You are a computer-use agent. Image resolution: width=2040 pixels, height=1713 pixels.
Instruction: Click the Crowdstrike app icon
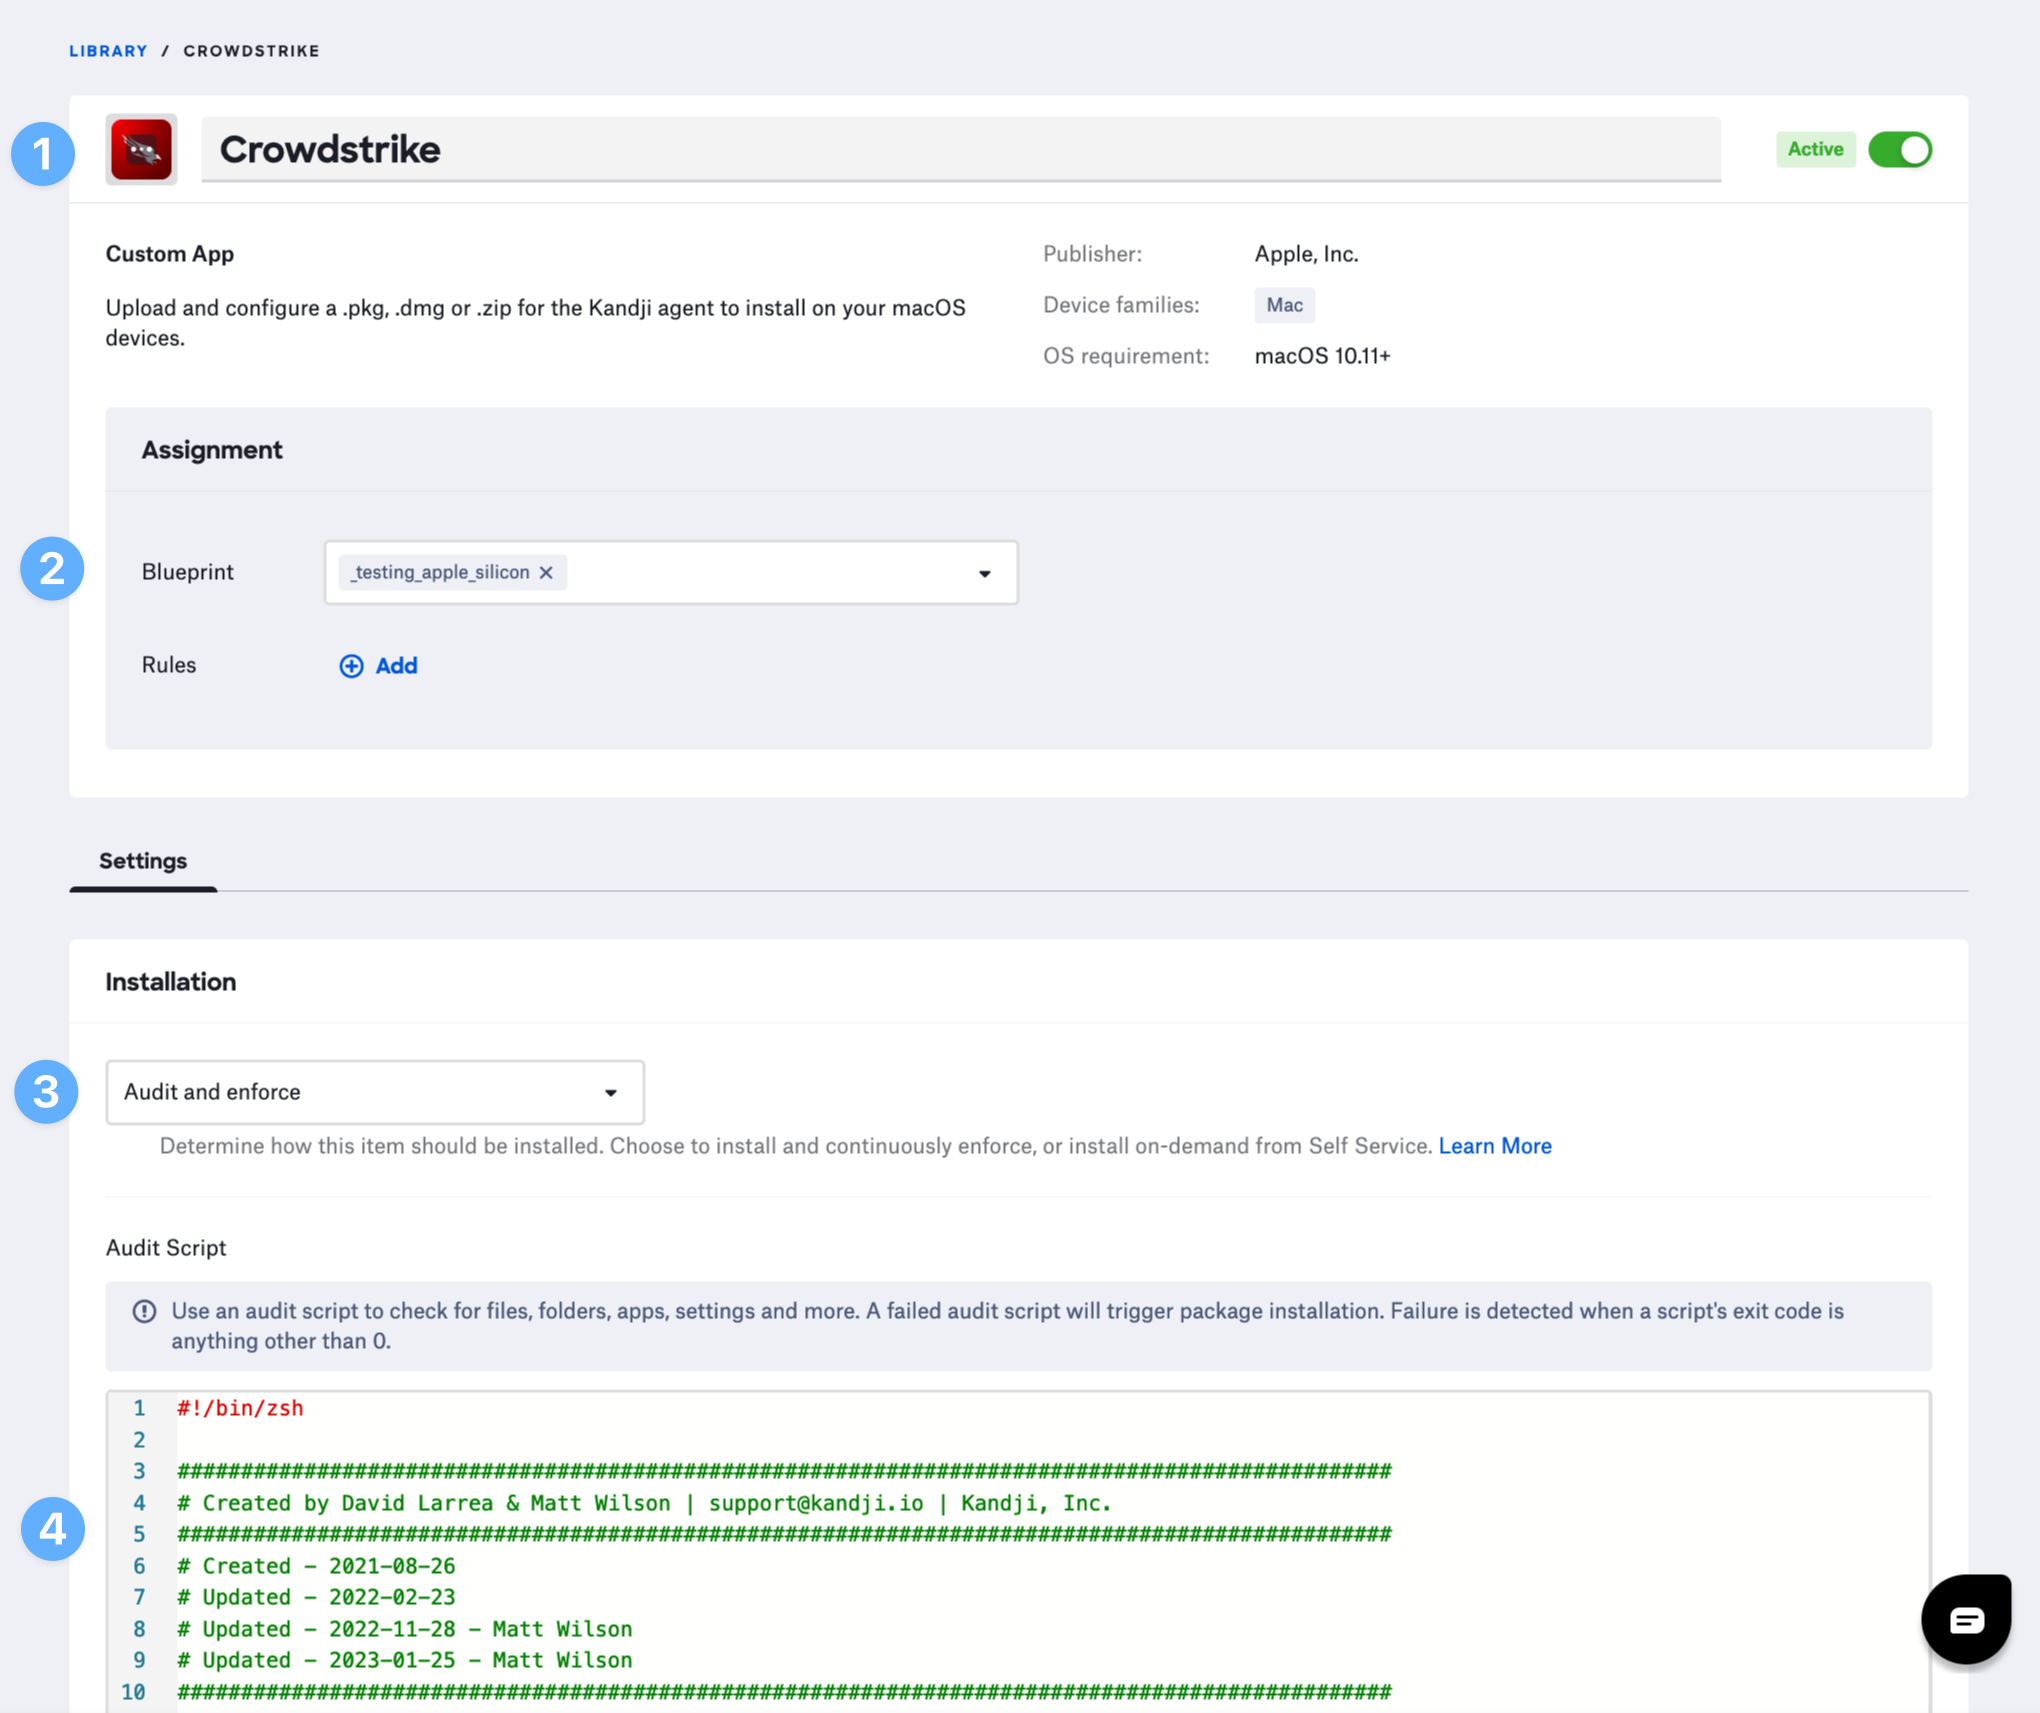point(141,149)
